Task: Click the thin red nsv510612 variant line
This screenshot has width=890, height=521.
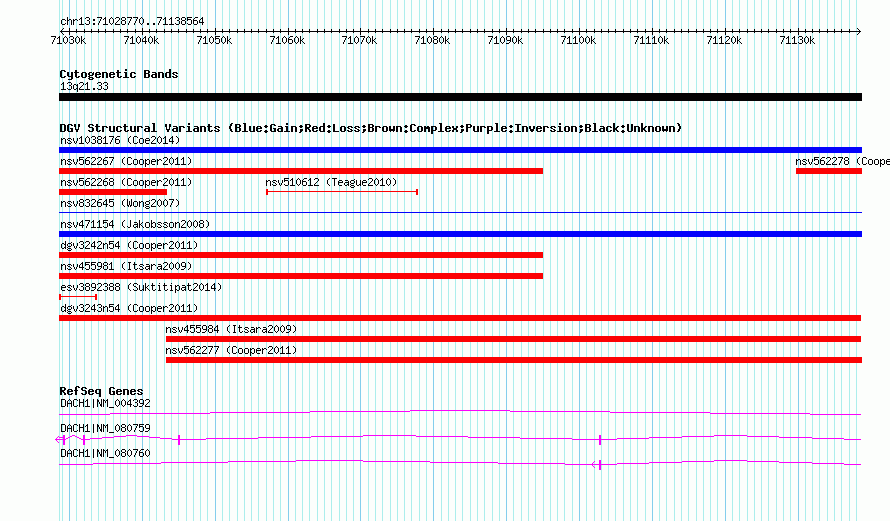Action: 342,192
